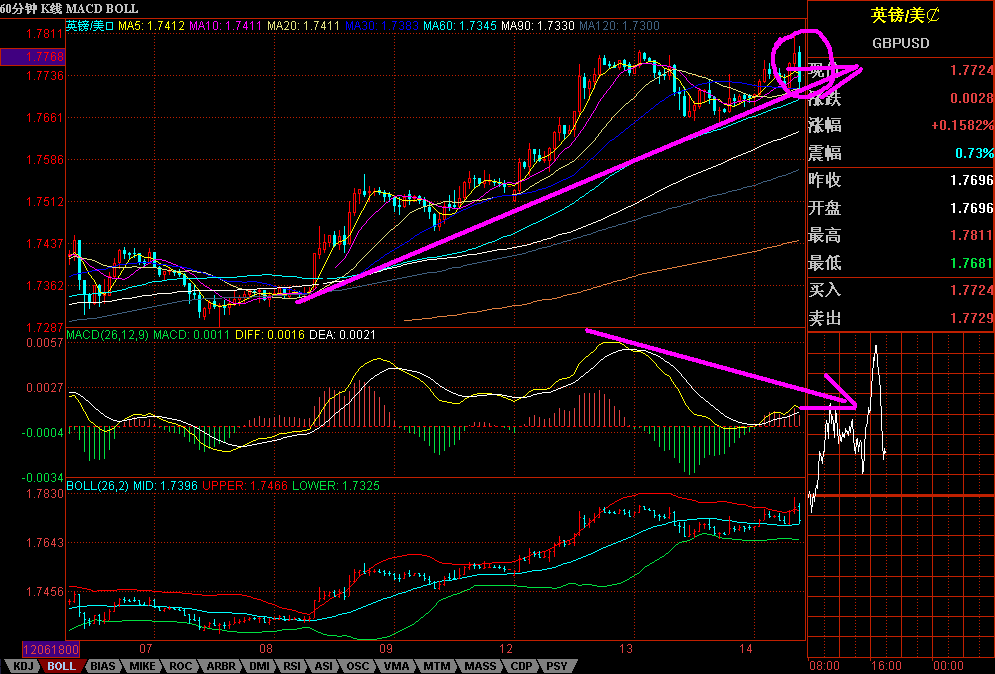Viewport: 995px width, 674px height.
Task: Click the UPPER: 1.7466 value
Action: pyautogui.click(x=245, y=486)
